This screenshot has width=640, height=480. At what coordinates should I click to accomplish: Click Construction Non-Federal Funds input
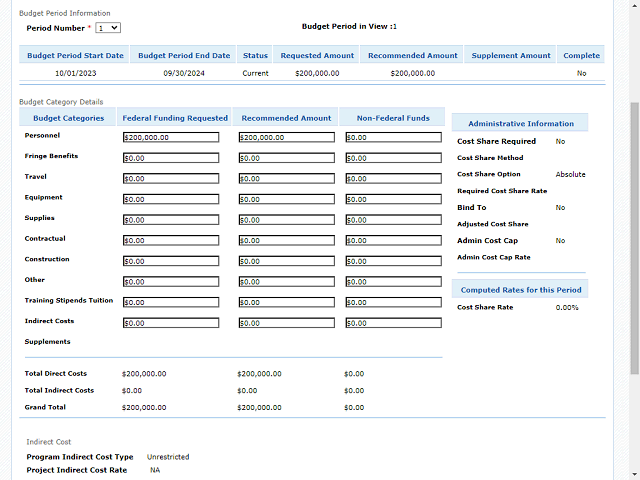(x=392, y=261)
